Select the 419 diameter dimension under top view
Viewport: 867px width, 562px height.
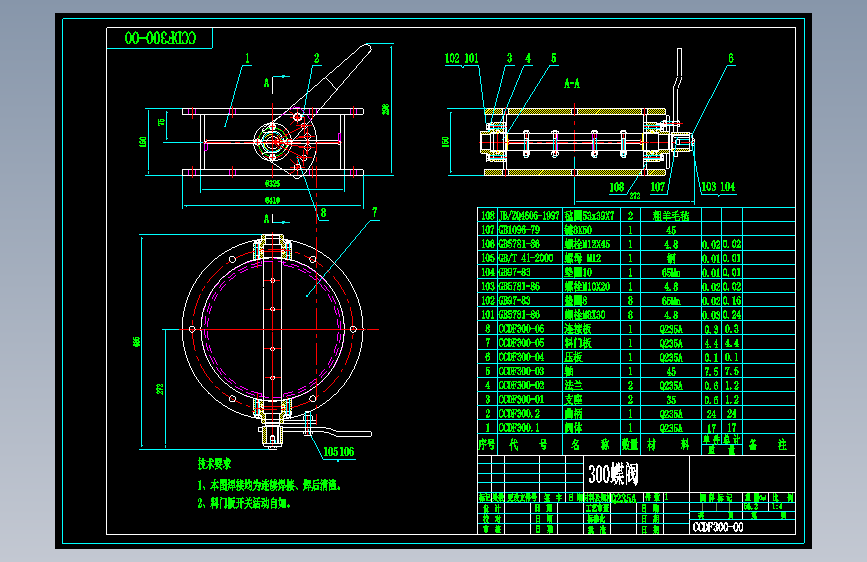[x=272, y=201]
